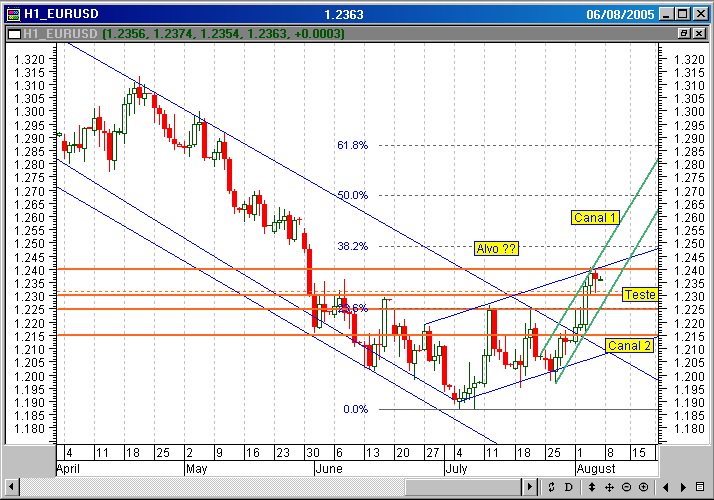Zoom in with the plus magnifier icon

643,487
